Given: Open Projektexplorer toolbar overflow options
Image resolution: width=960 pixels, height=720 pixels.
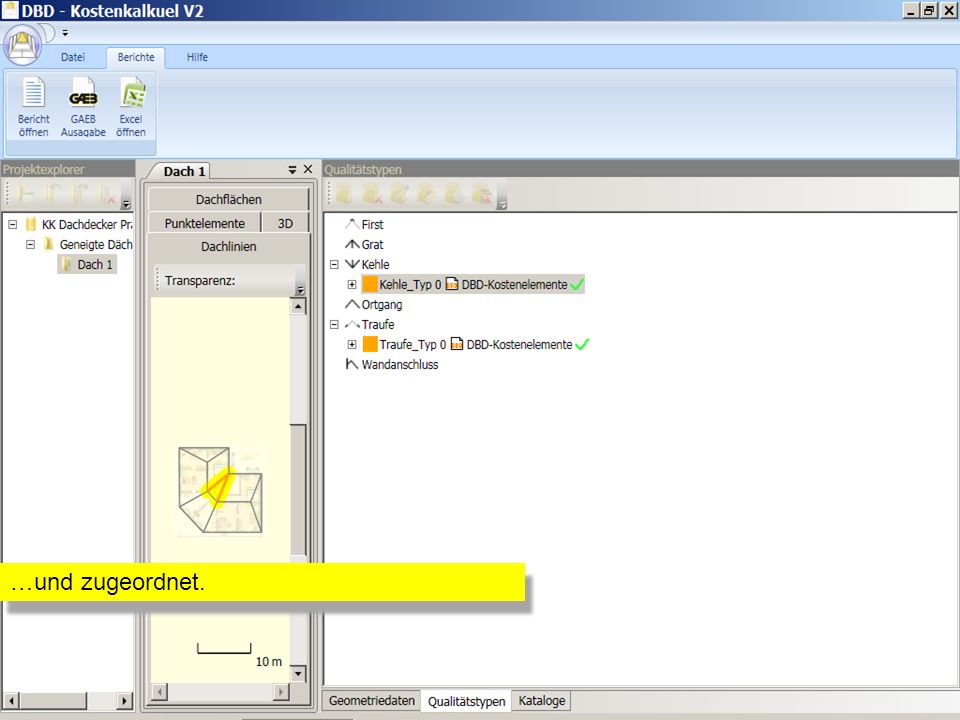Looking at the screenshot, I should click(x=126, y=204).
